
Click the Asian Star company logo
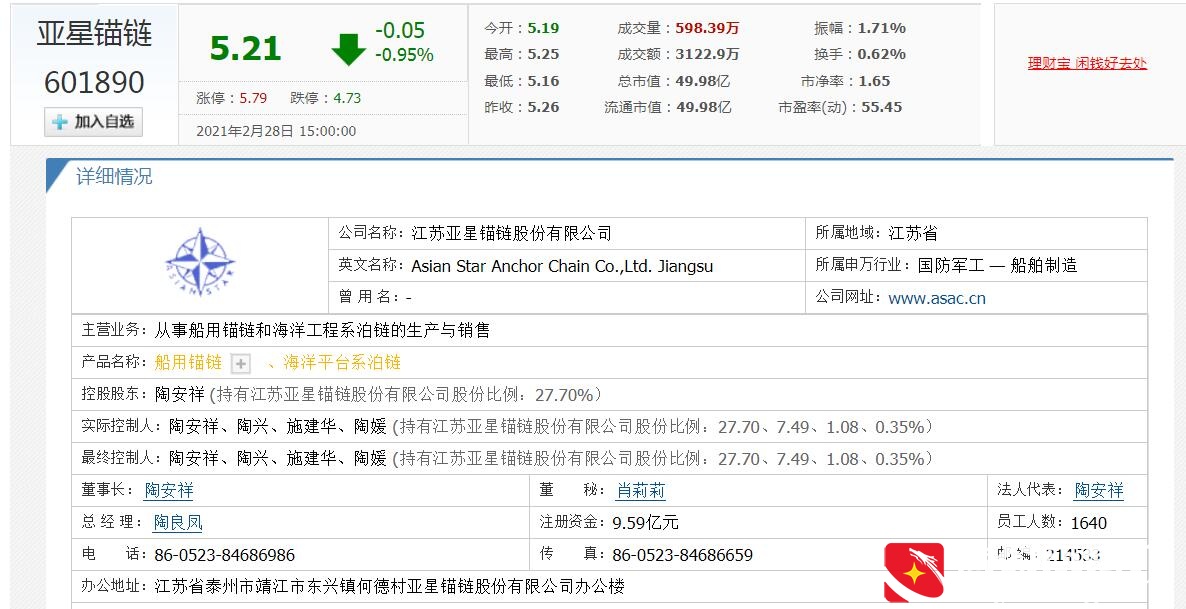200,264
